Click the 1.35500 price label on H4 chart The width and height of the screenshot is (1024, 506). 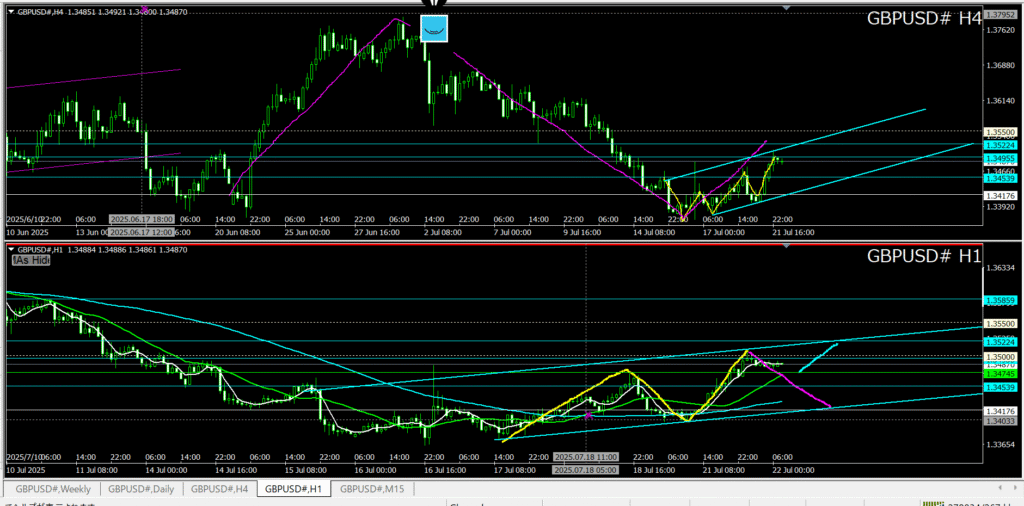(x=1000, y=132)
